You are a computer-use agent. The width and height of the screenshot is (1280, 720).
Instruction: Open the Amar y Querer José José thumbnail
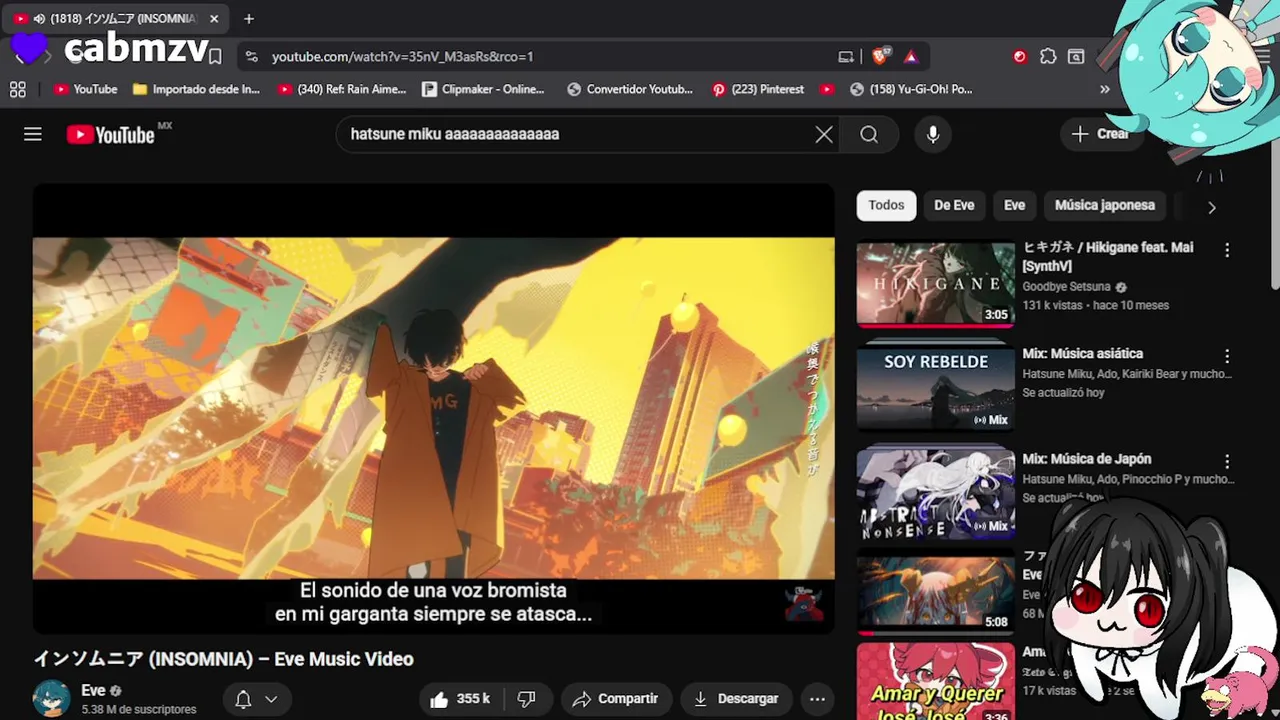[936, 682]
